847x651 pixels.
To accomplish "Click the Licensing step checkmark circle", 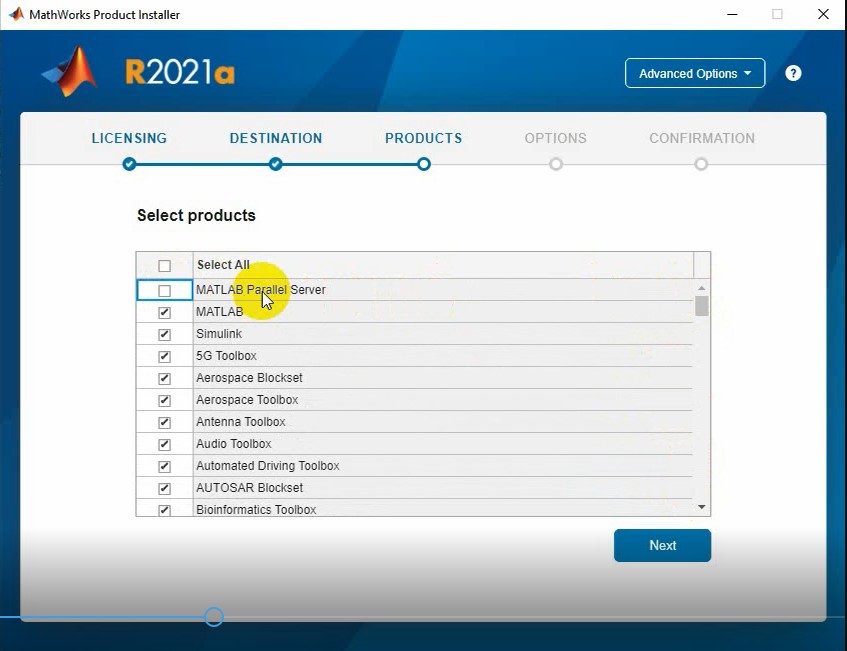I will click(129, 164).
